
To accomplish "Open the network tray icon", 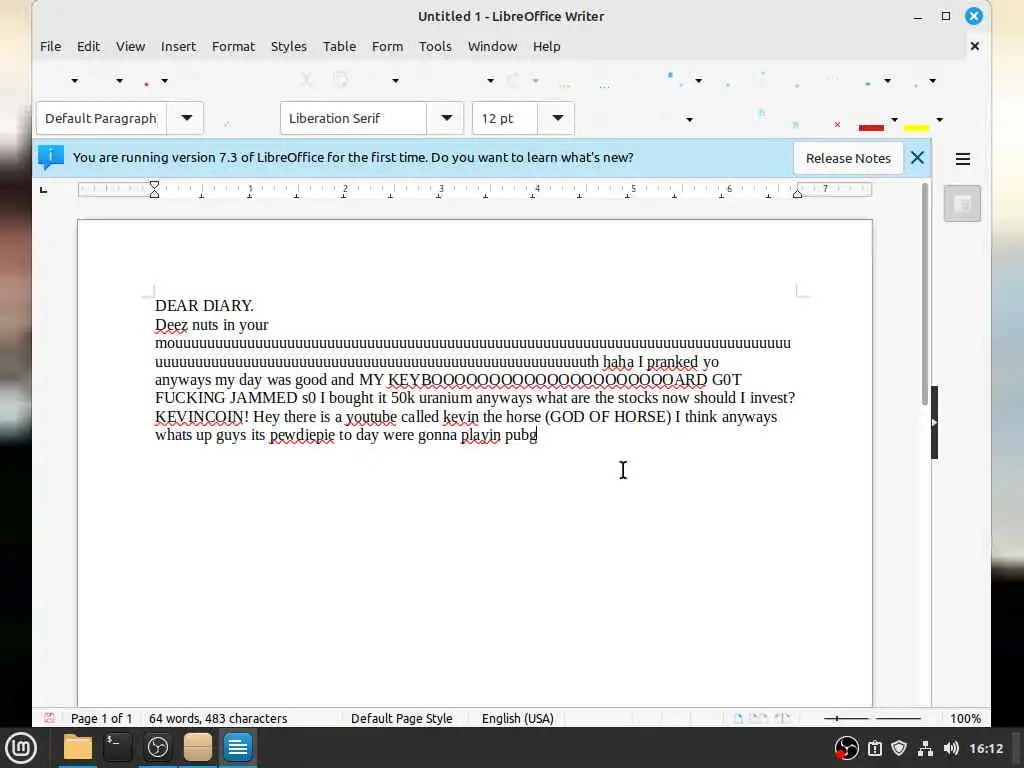I will click(x=925, y=748).
